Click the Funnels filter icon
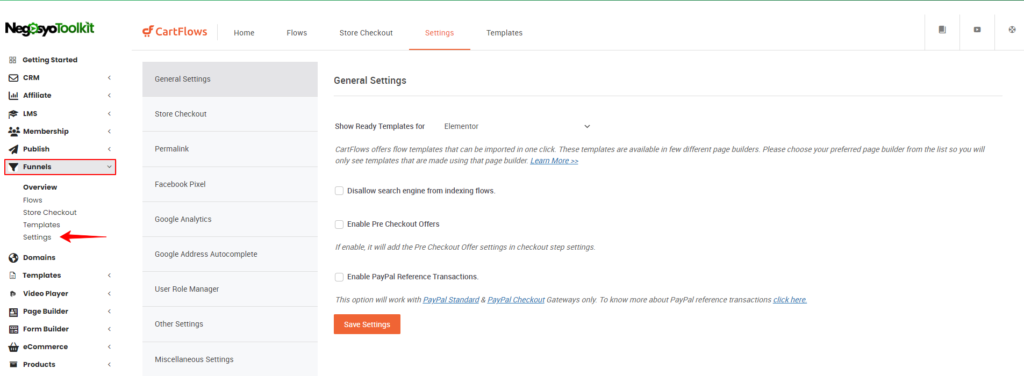1024x376 pixels. coord(12,167)
